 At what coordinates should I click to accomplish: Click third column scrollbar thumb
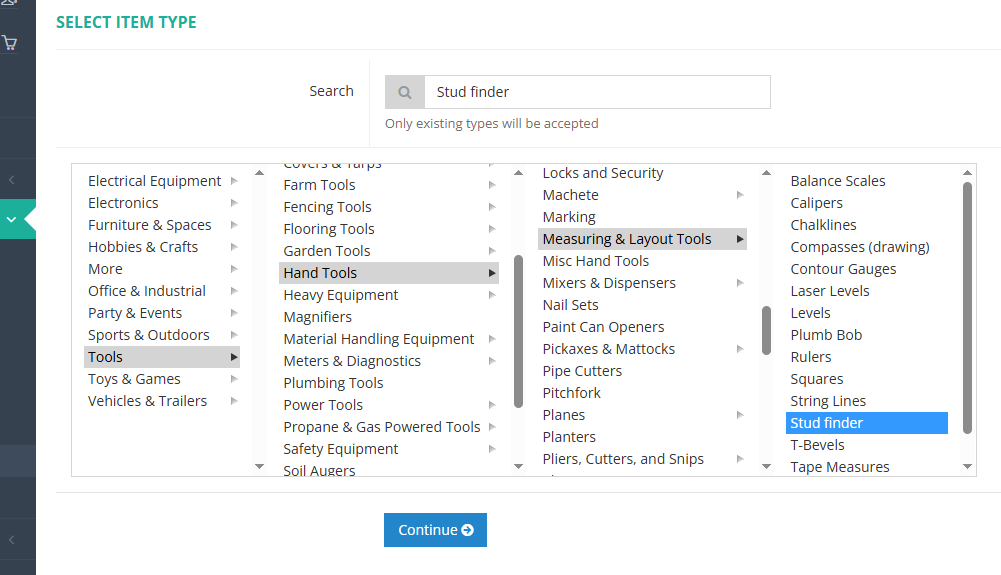(x=767, y=330)
